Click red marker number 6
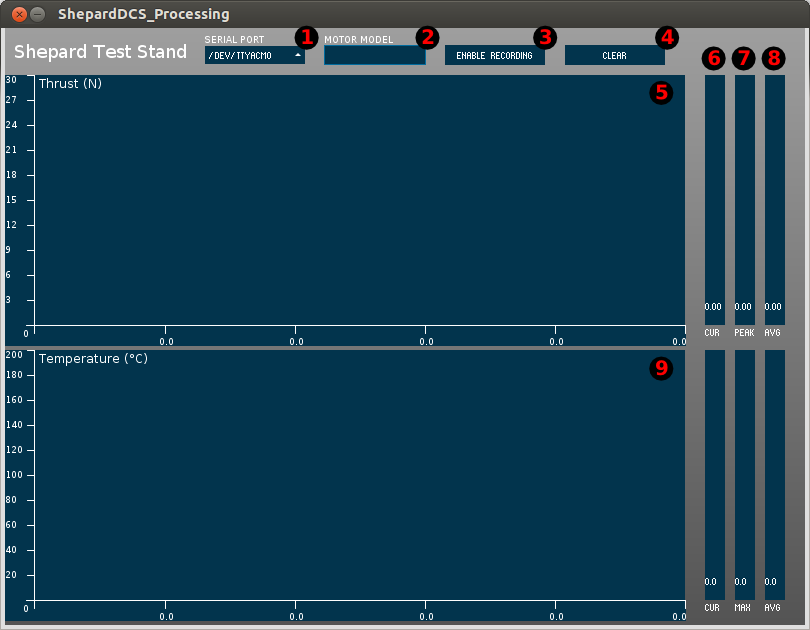The image size is (810, 630). tap(714, 58)
